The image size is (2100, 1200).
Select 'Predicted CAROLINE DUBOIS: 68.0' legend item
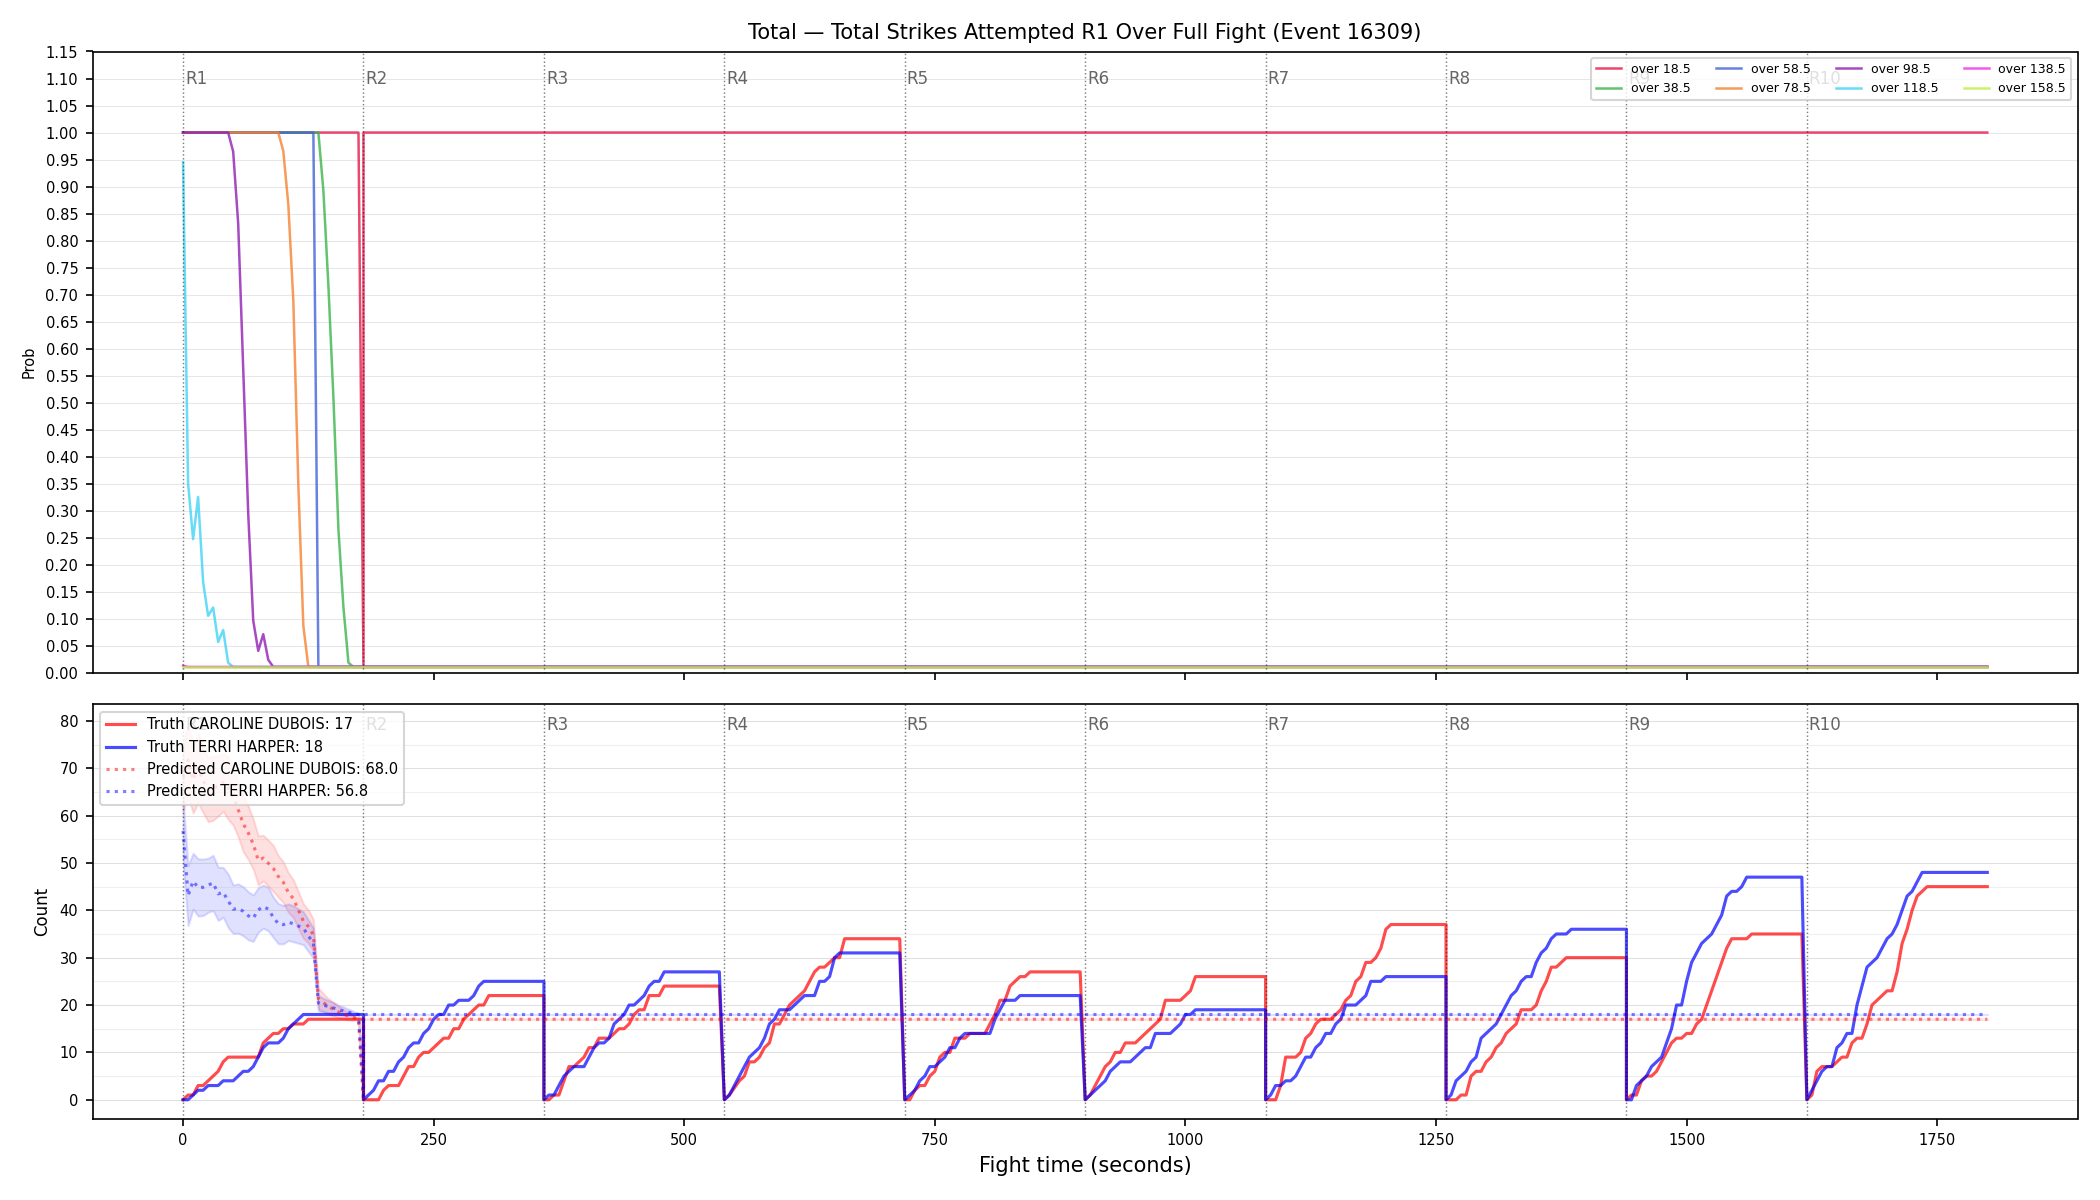coord(251,769)
